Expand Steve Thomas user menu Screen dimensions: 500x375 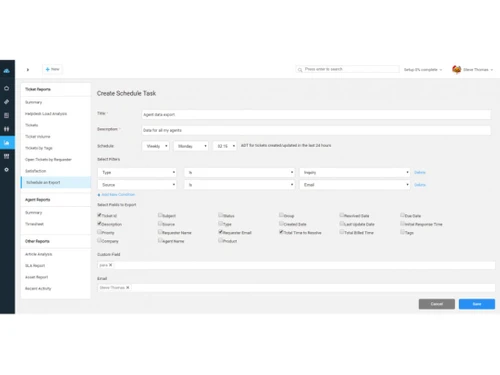[x=478, y=70]
